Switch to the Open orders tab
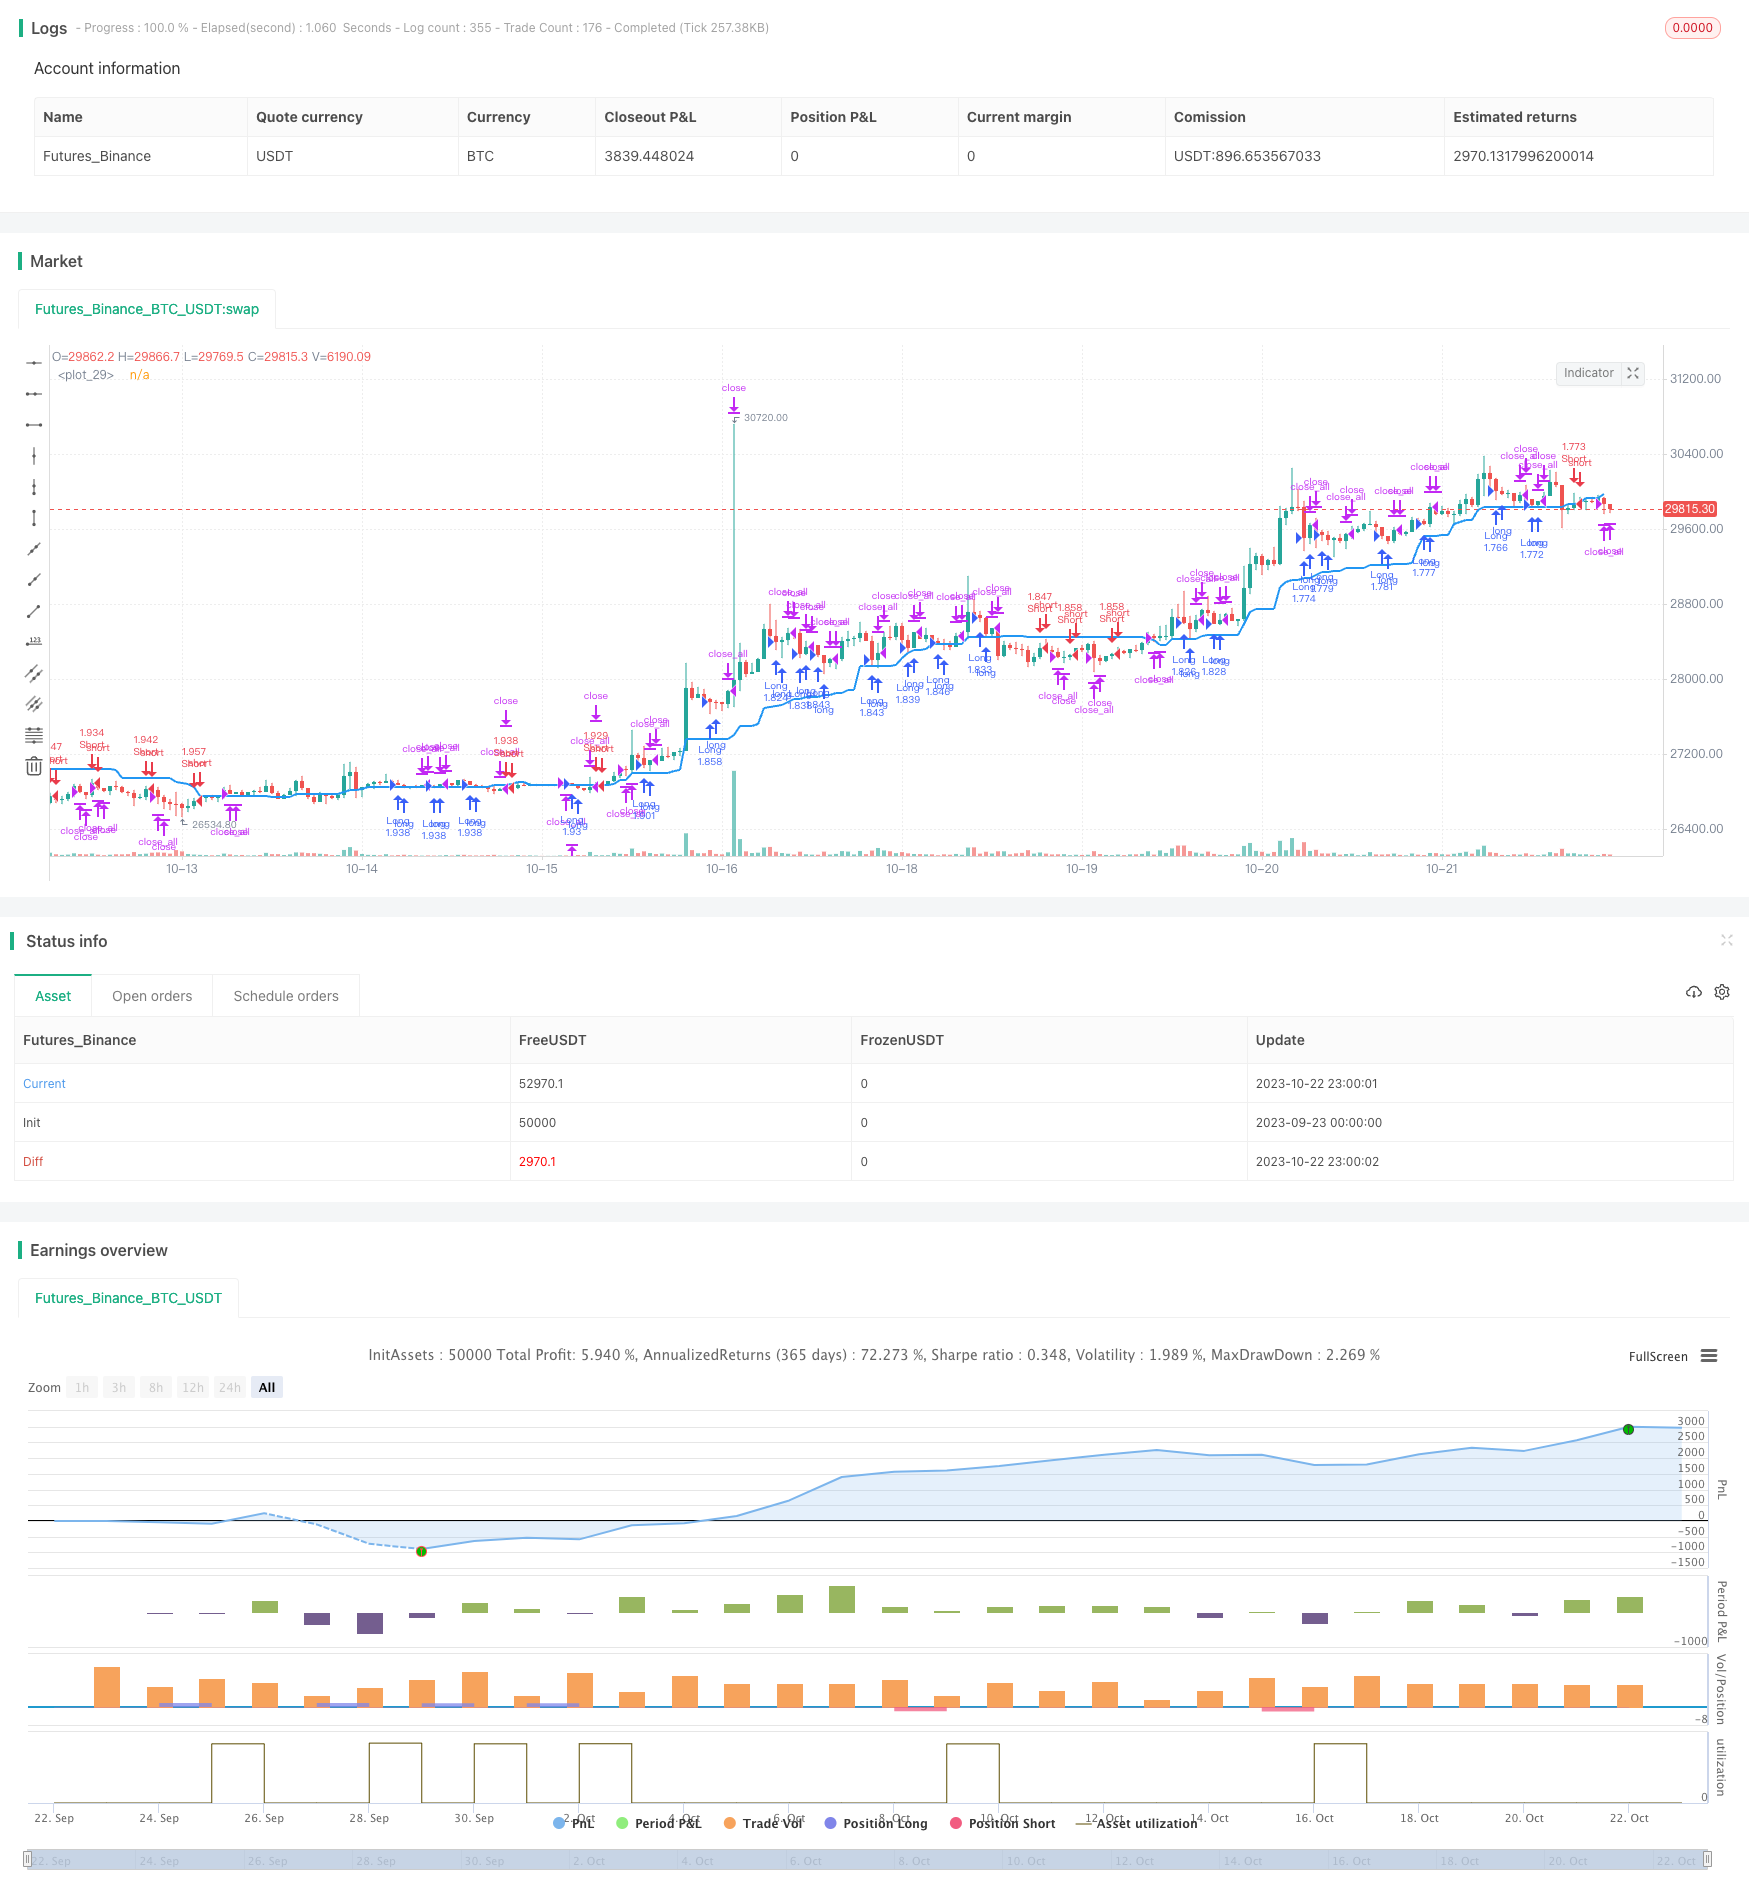This screenshot has width=1749, height=1898. pos(152,996)
